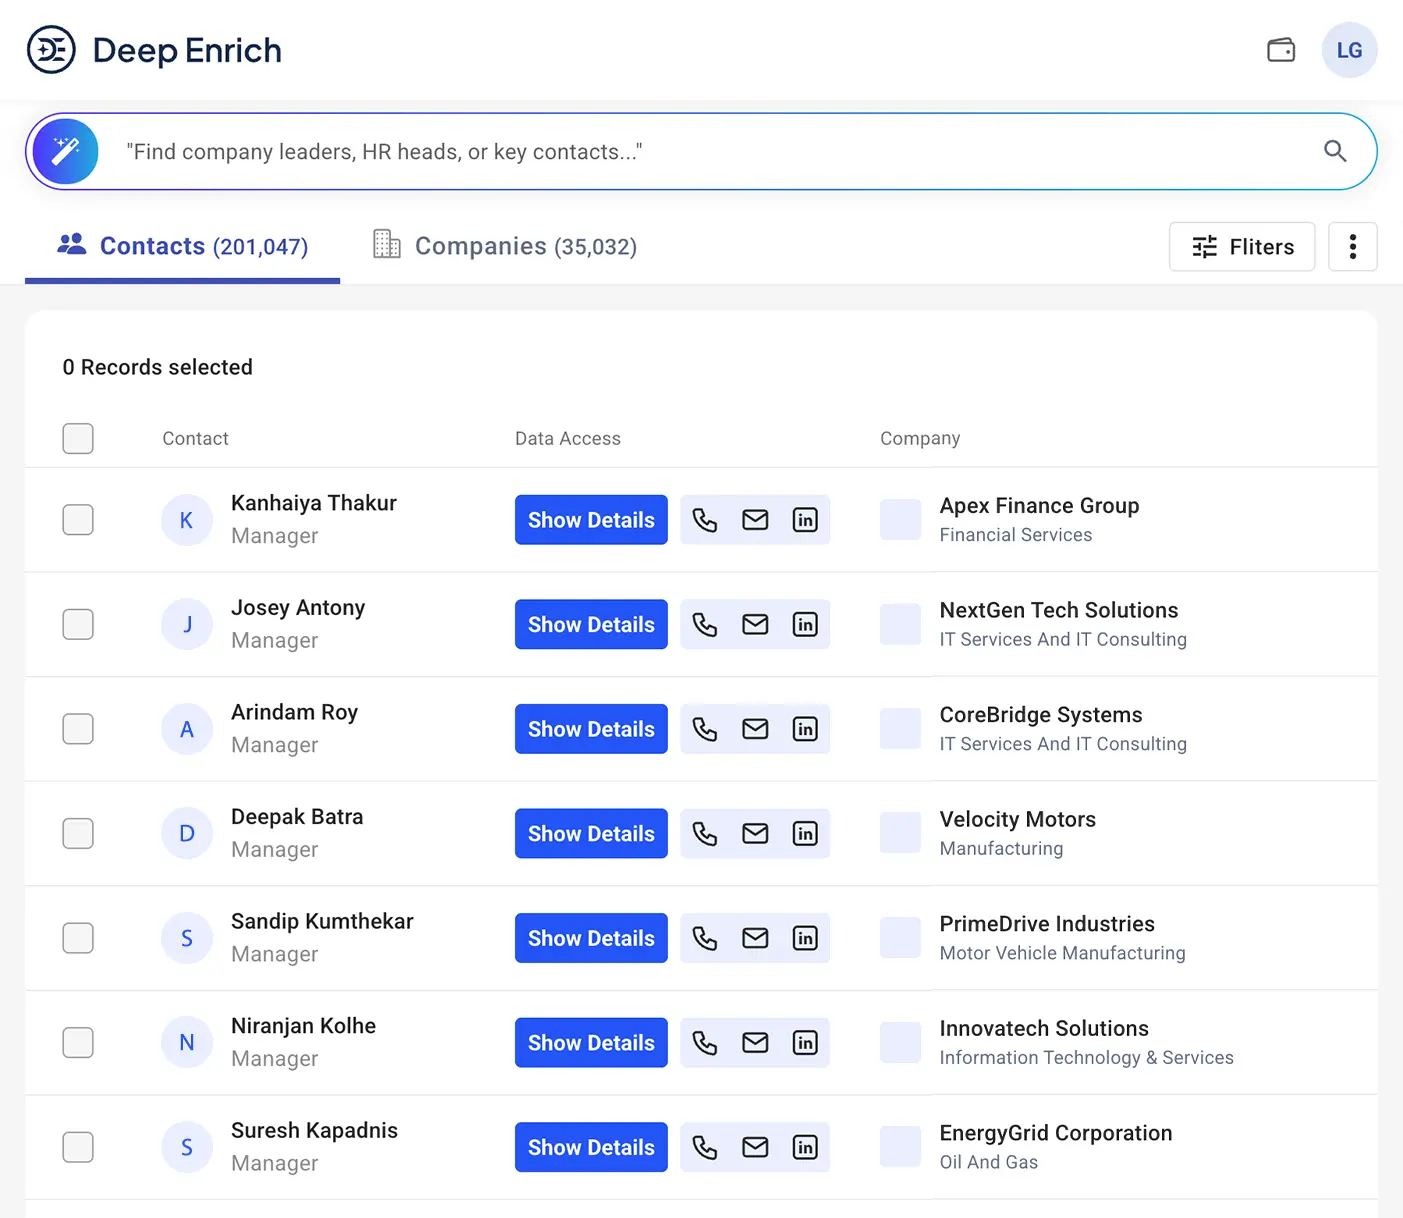This screenshot has height=1218, width=1403.
Task: Select Deepak Batra's row checkbox
Action: [x=78, y=834]
